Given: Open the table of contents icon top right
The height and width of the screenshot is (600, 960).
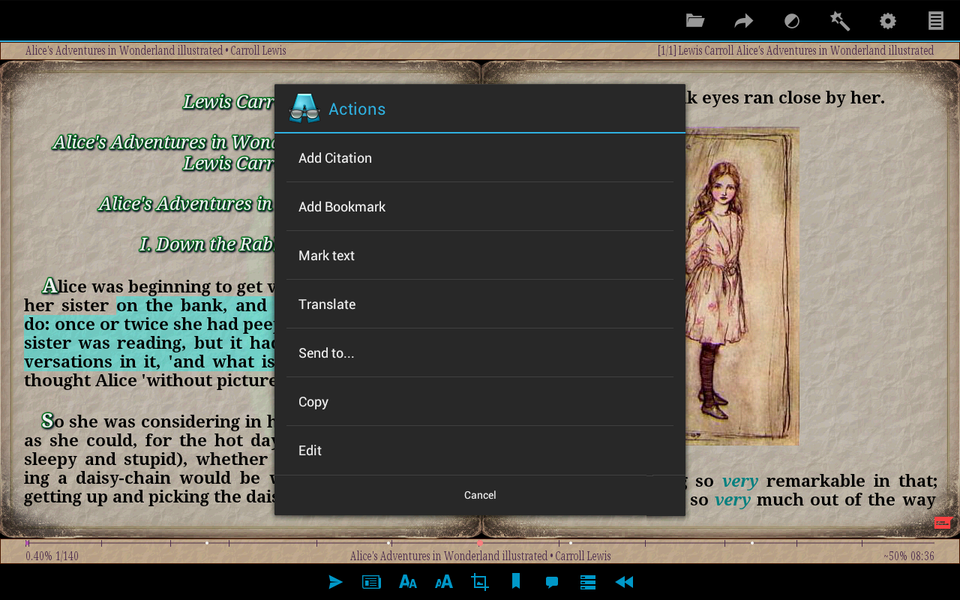Looking at the screenshot, I should (935, 20).
